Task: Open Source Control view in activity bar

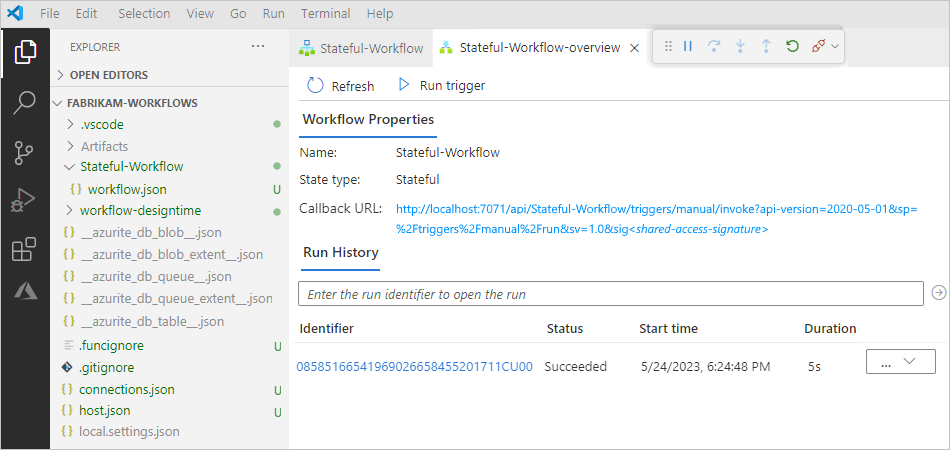Action: (x=24, y=153)
